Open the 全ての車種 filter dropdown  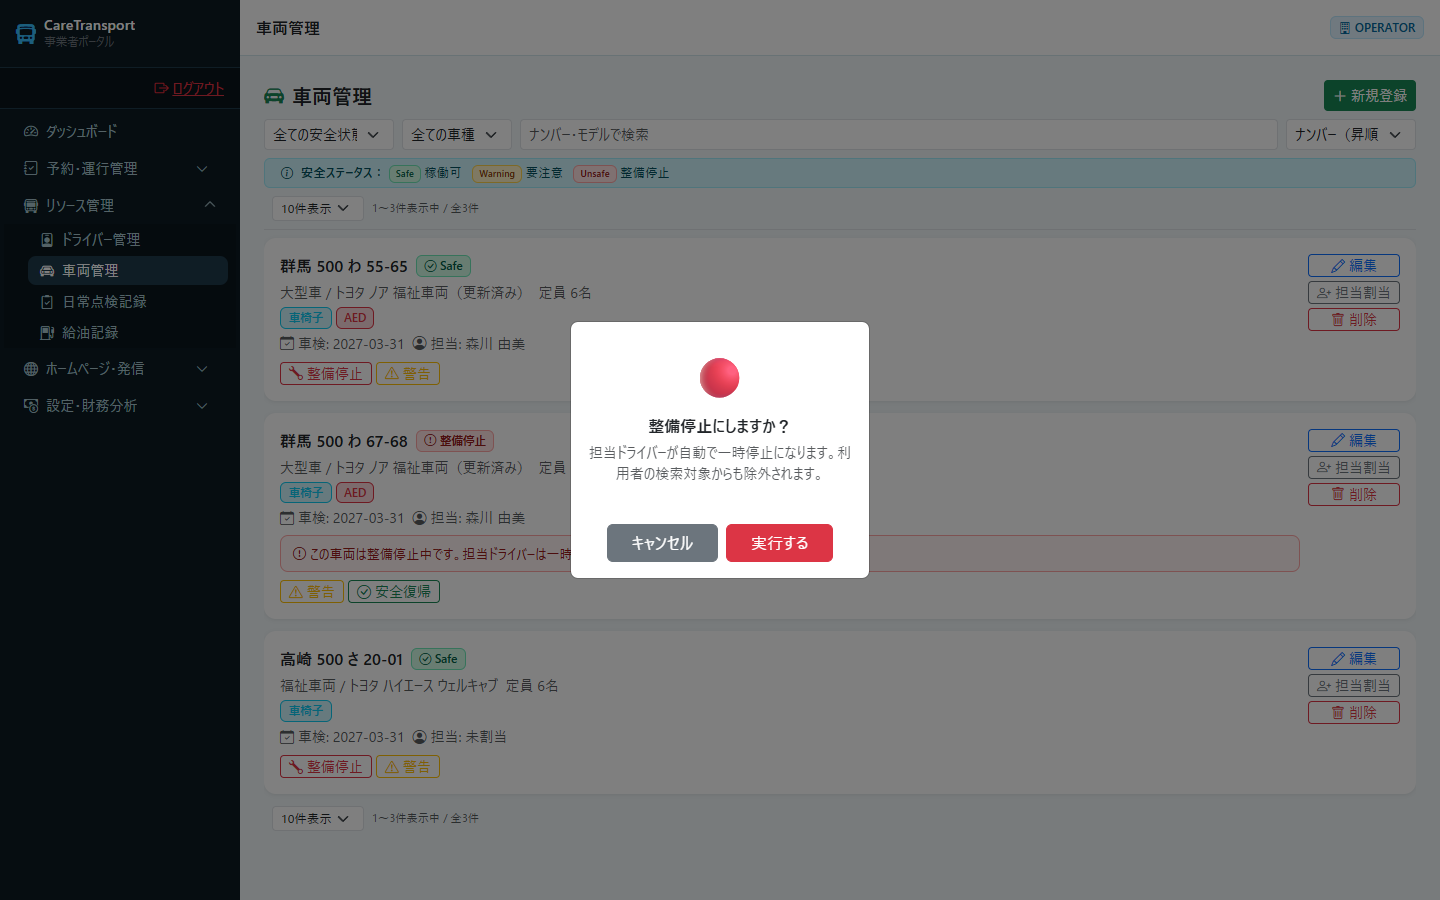pos(457,134)
